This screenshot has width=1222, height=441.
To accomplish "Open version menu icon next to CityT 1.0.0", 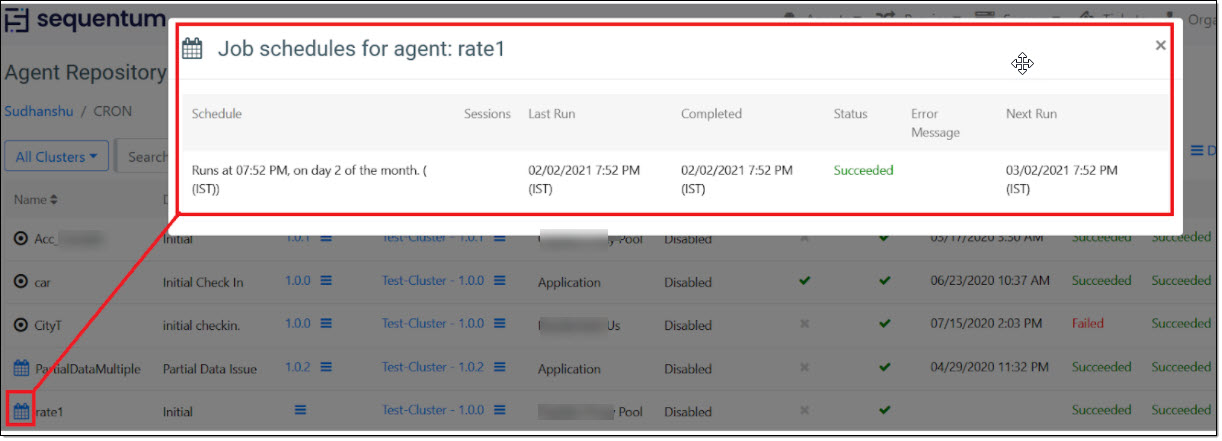I will 326,324.
